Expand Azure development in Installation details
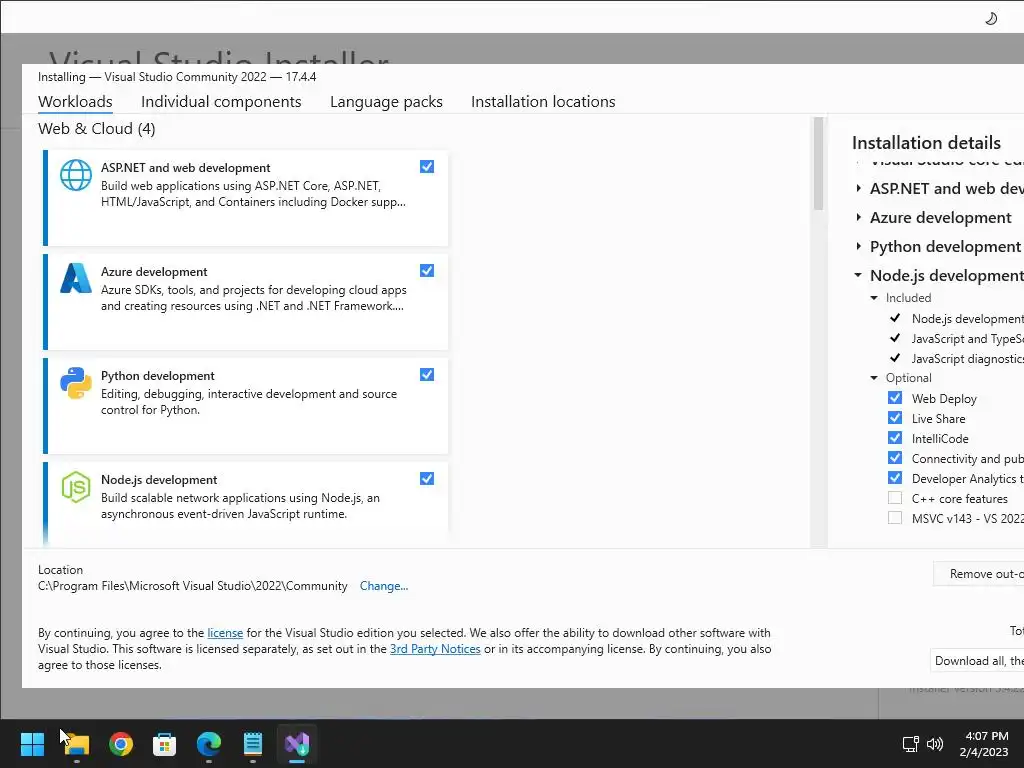The width and height of the screenshot is (1024, 768). tap(859, 217)
